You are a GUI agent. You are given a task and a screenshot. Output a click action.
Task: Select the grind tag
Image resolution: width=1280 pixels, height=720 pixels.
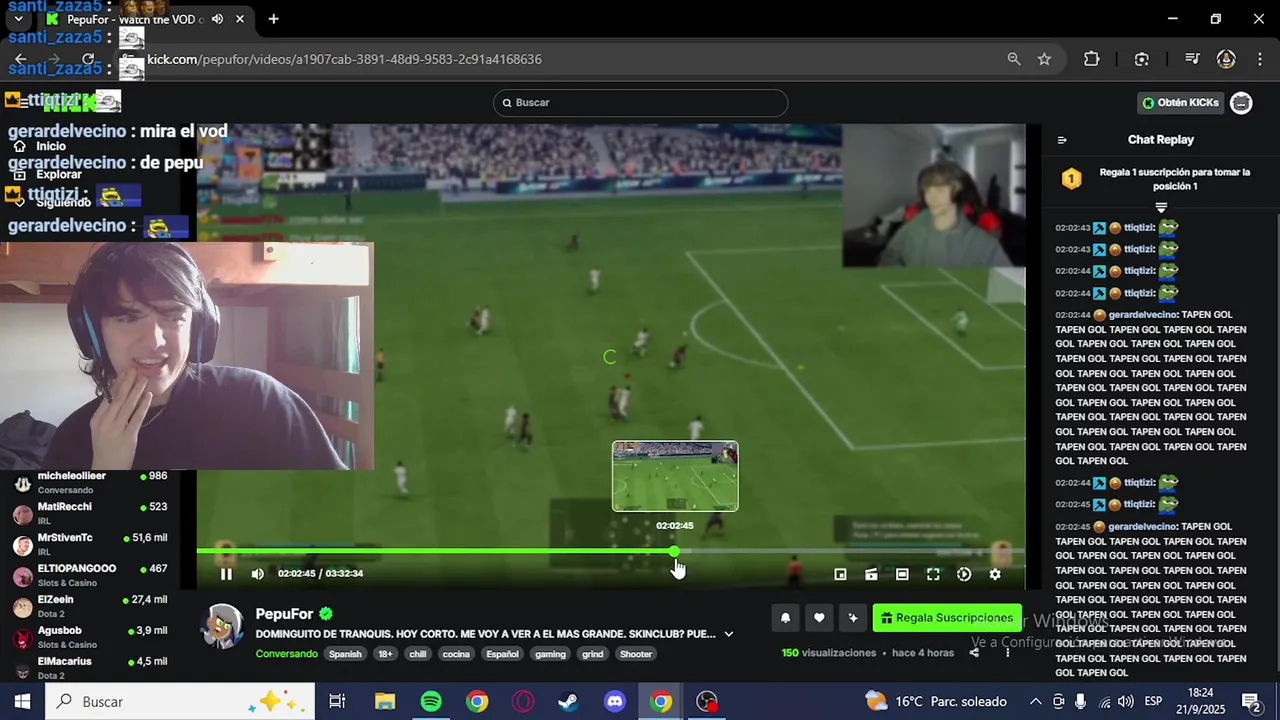coord(593,654)
